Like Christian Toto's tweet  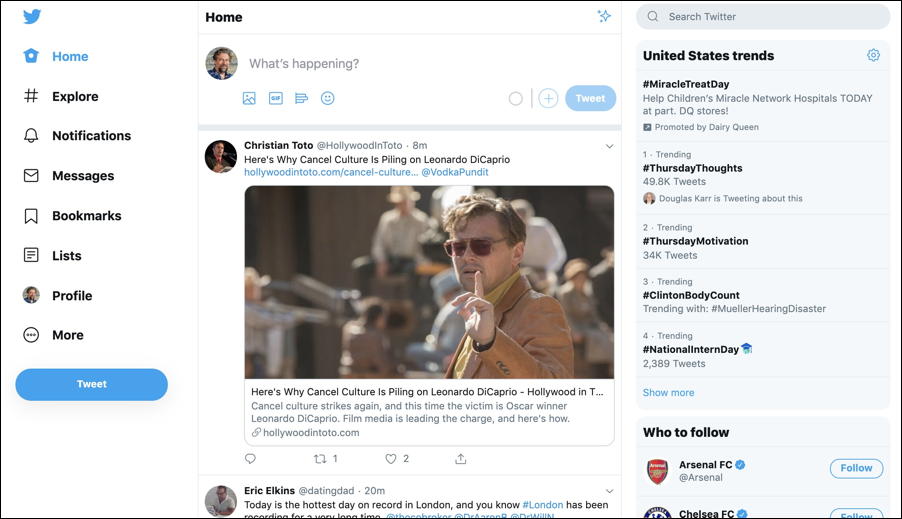pyautogui.click(x=391, y=459)
